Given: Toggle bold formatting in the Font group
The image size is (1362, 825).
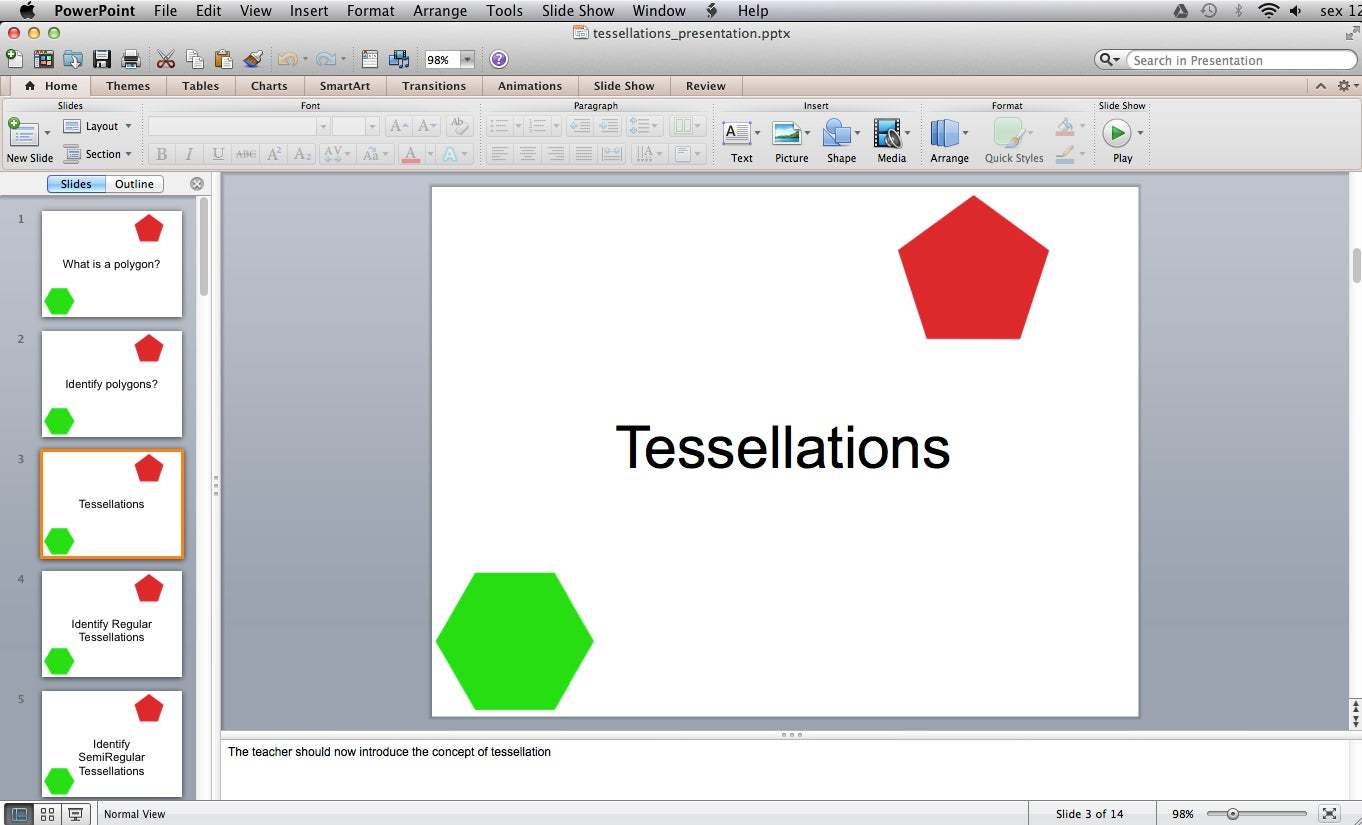Looking at the screenshot, I should click(x=161, y=154).
